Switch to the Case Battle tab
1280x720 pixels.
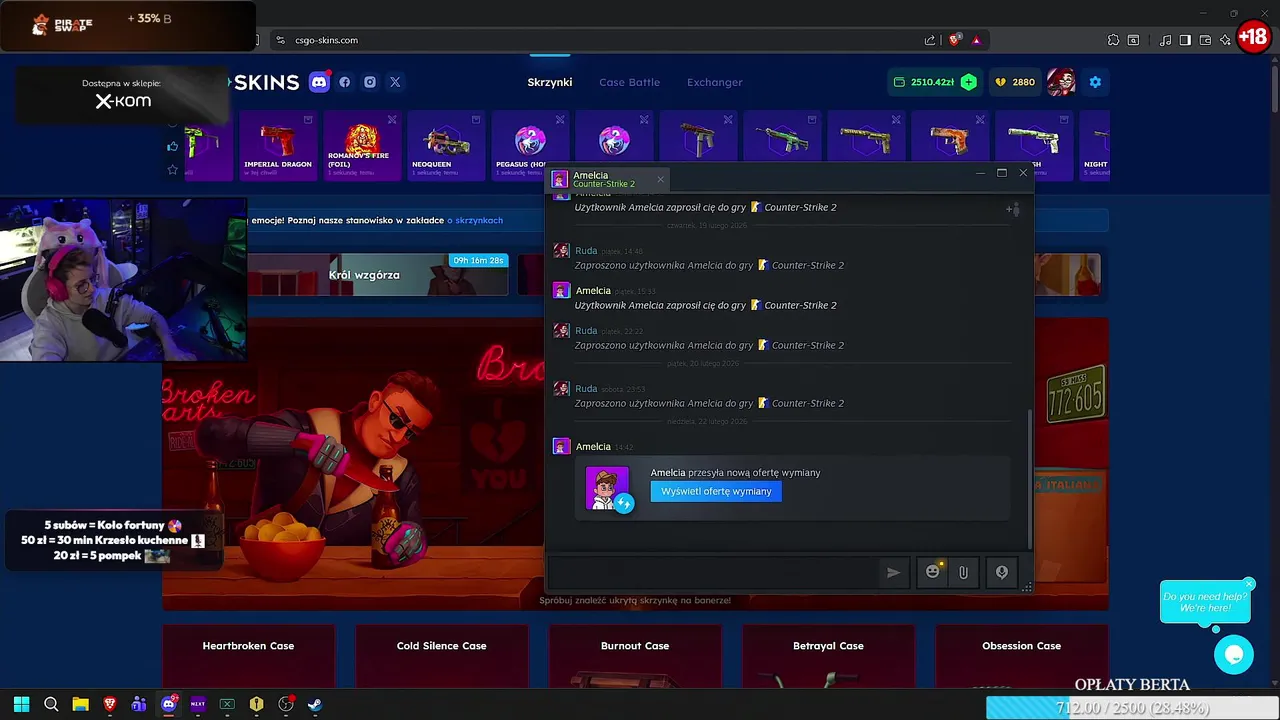coord(629,82)
